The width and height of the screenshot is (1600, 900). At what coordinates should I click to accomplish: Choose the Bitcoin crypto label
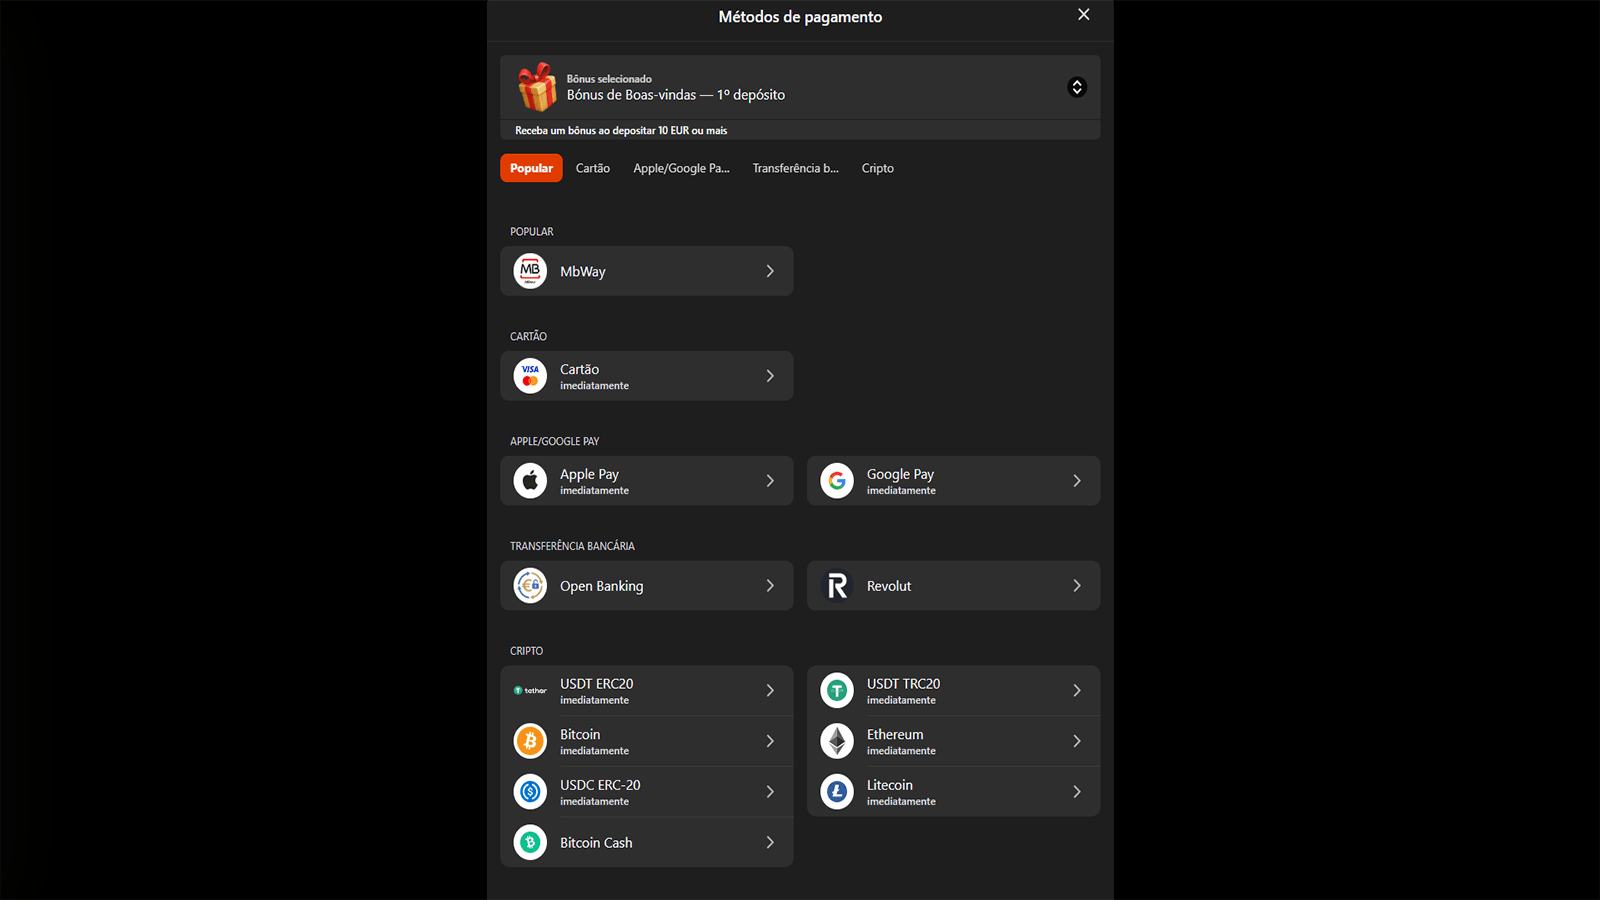pyautogui.click(x=580, y=734)
